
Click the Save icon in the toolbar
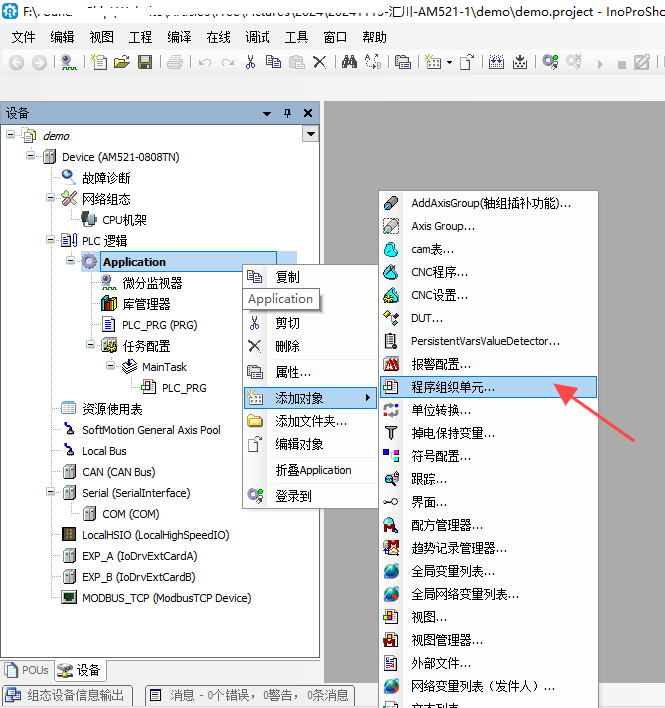pyautogui.click(x=145, y=62)
